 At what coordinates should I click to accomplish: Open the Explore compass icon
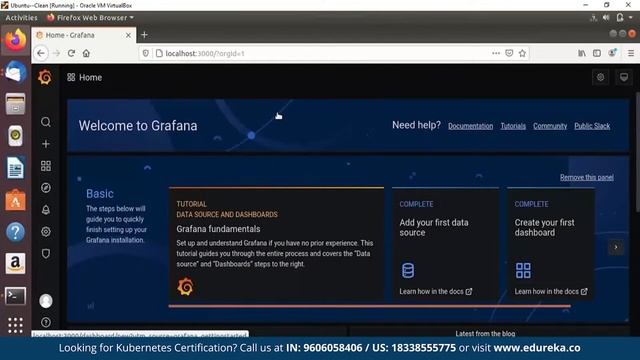click(x=46, y=188)
